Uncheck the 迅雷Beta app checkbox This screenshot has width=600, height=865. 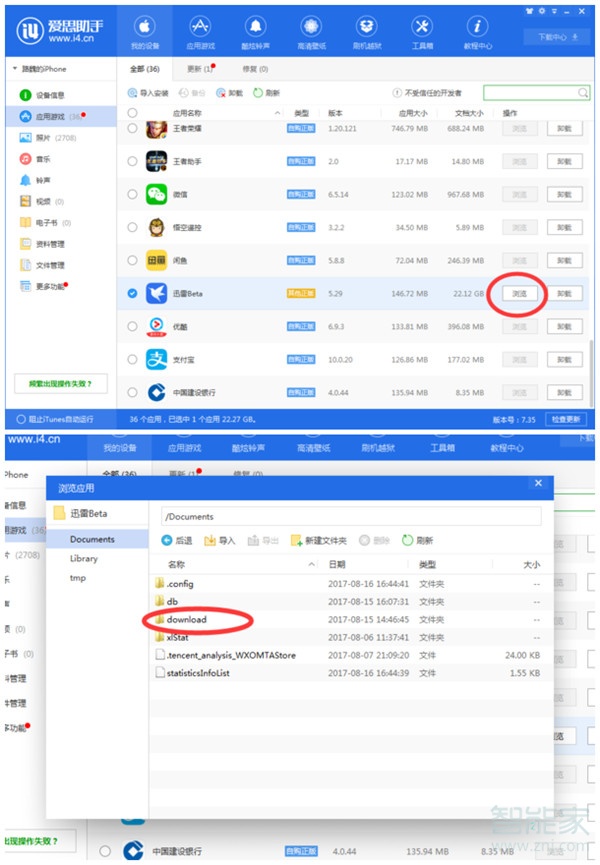pos(133,293)
